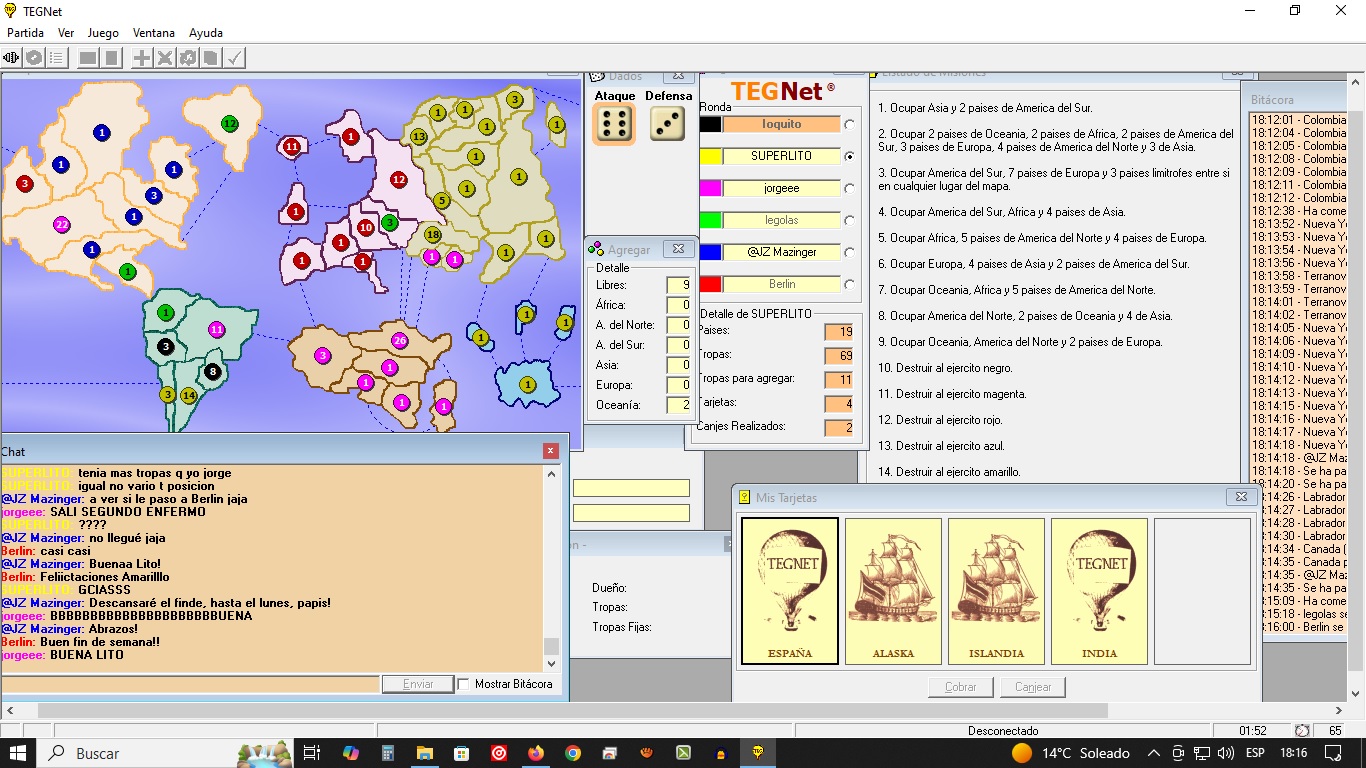Image resolution: width=1366 pixels, height=768 pixels.
Task: Select the SUPERLITO player radio button
Action: tap(850, 156)
